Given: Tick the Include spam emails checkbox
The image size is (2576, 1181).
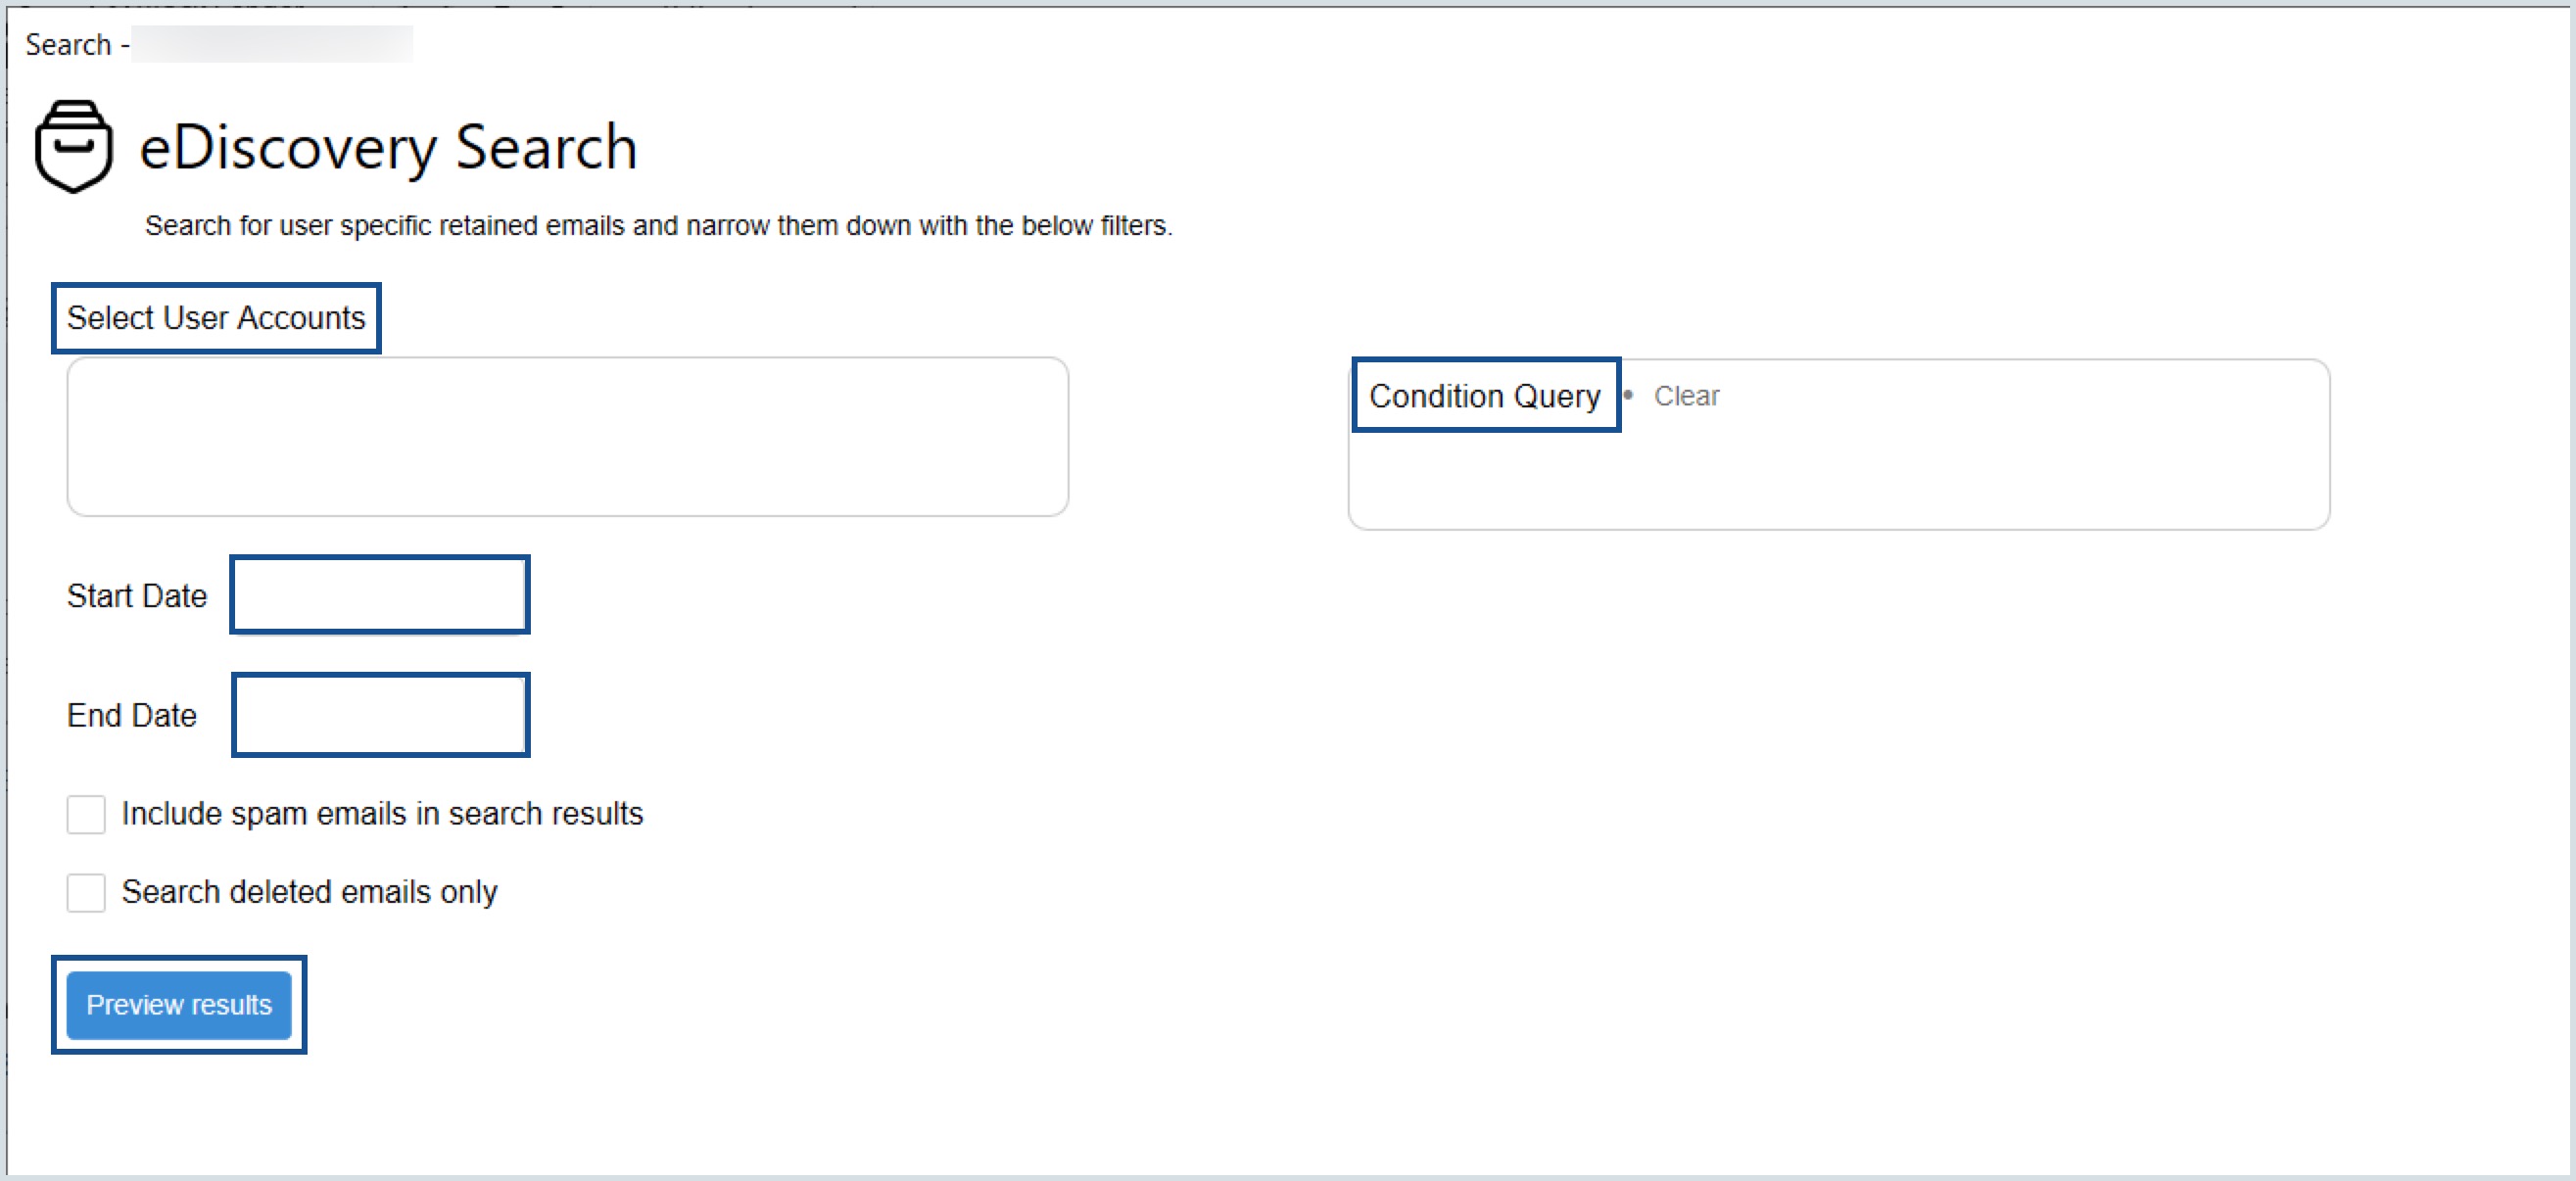Looking at the screenshot, I should pyautogui.click(x=86, y=814).
